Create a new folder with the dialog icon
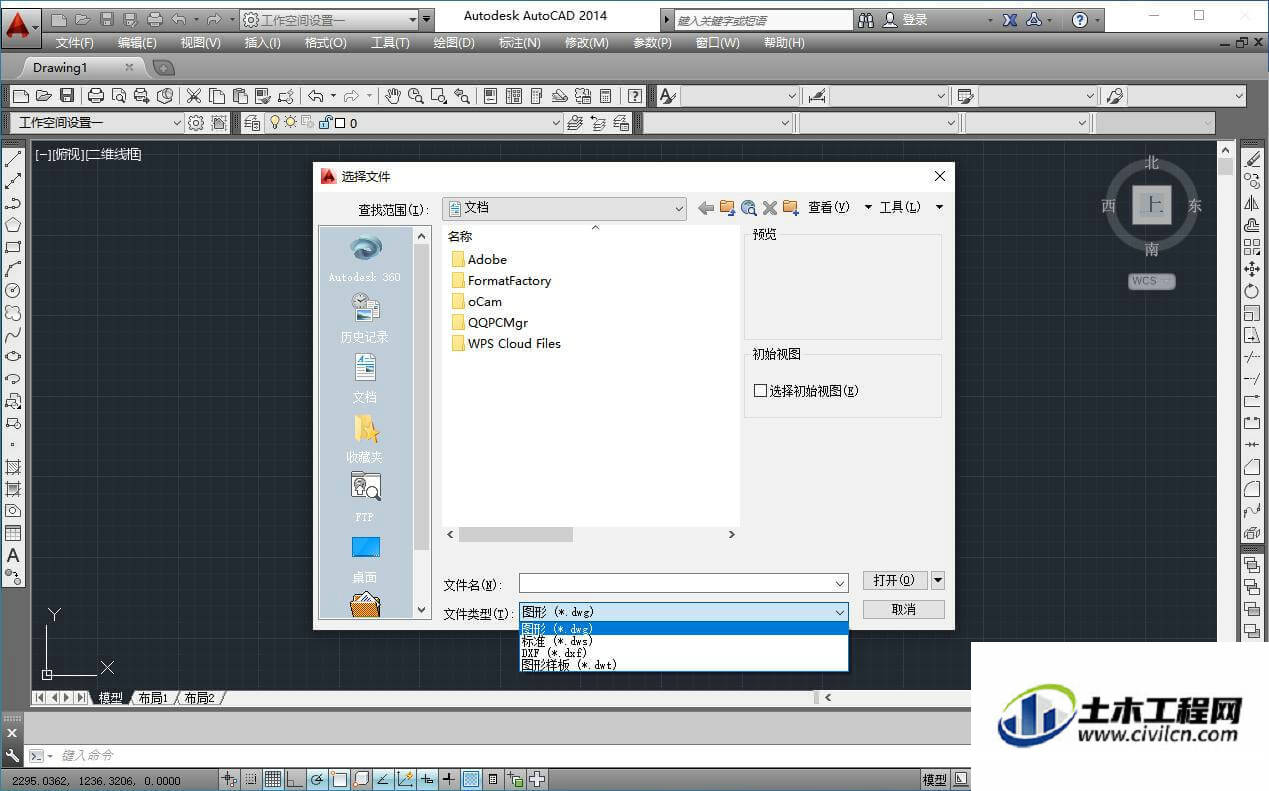The width and height of the screenshot is (1269, 791). pos(790,208)
